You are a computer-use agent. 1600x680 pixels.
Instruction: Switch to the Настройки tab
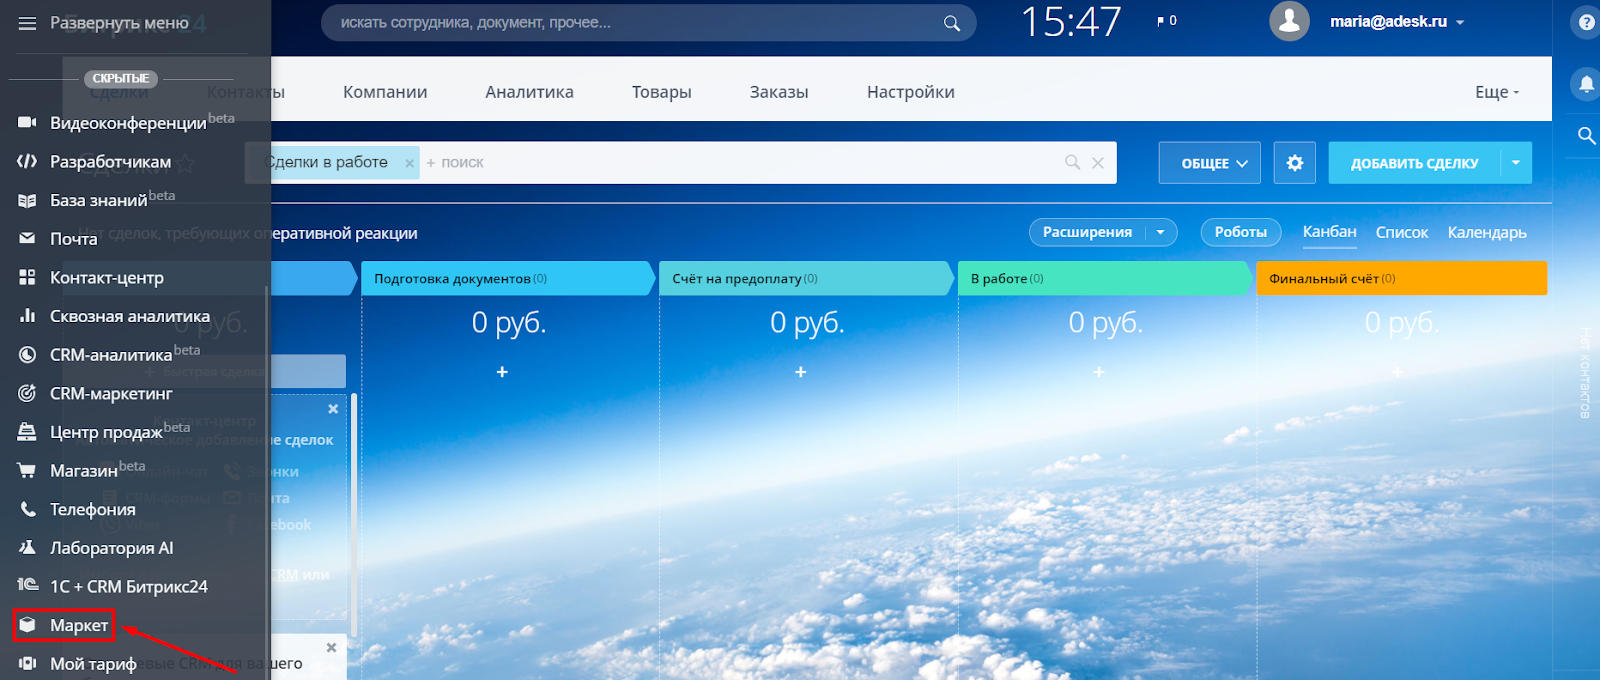(911, 92)
